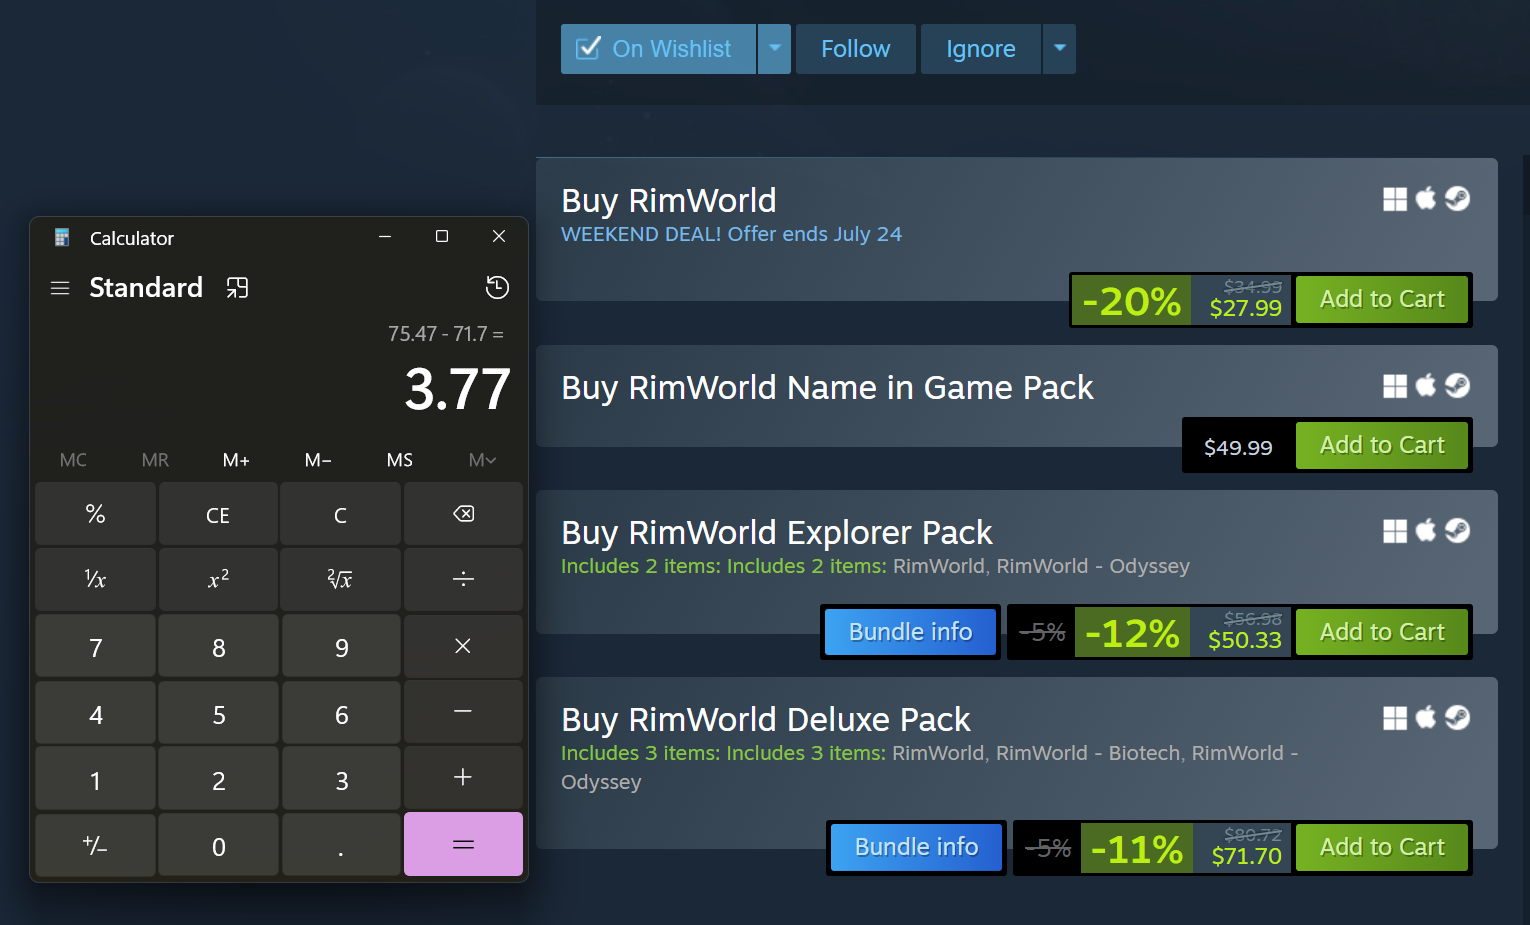Screen dimensions: 1530x925
Task: Toggle Calculator keep-on-top mode icon
Action: point(237,288)
